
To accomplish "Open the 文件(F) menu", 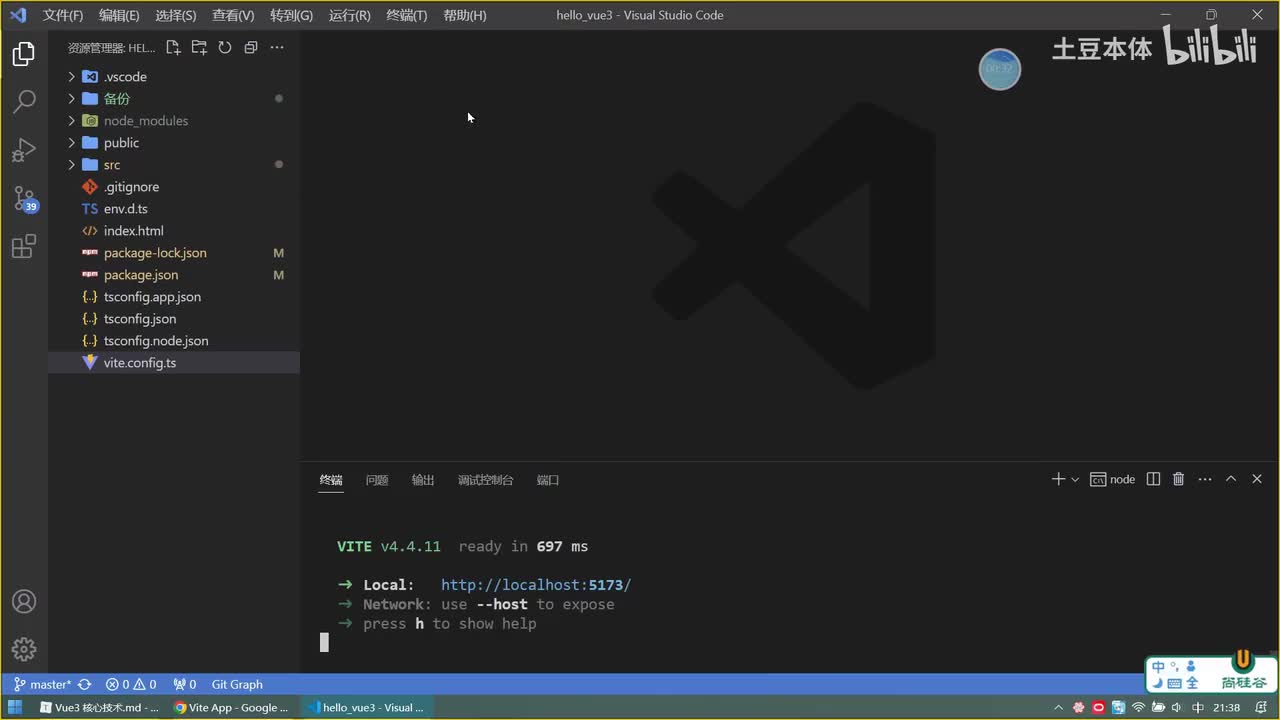I will 63,15.
